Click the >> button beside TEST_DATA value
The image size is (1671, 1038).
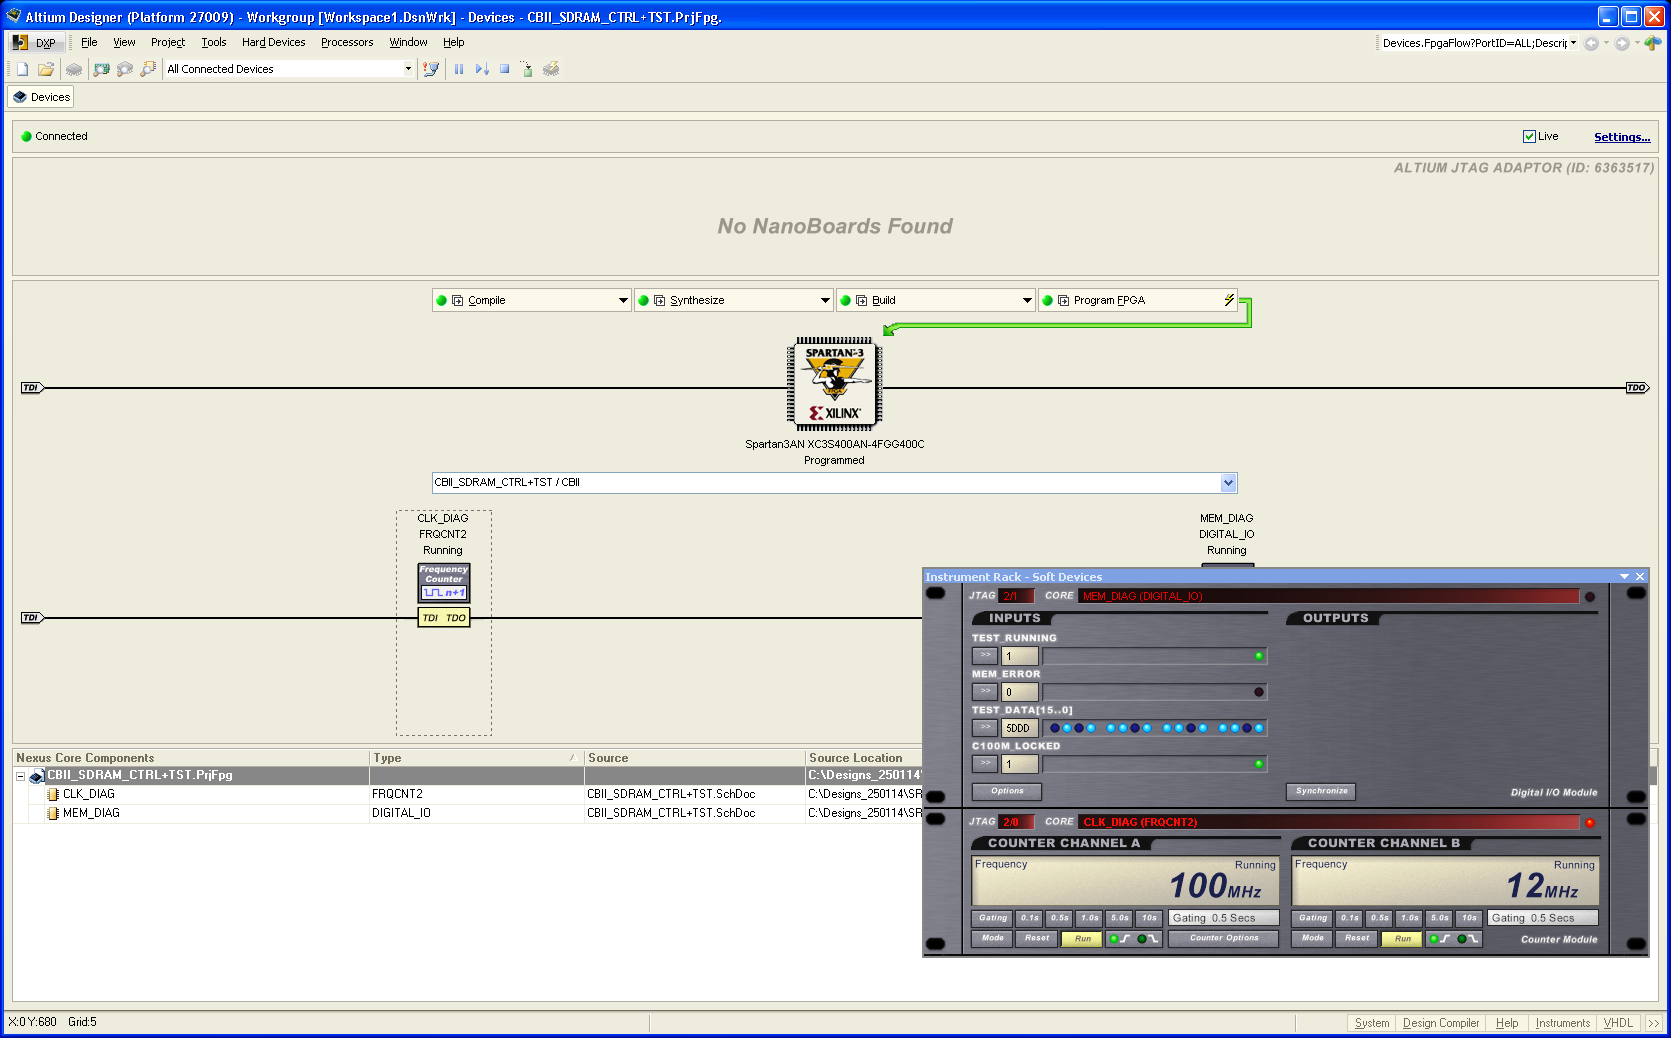985,728
